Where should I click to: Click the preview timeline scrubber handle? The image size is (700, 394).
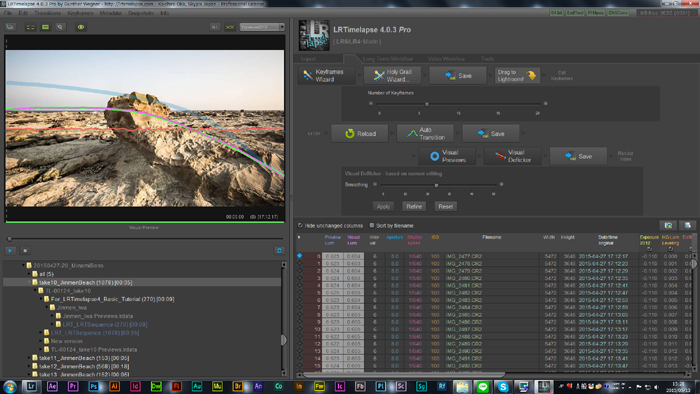[x=9, y=239]
